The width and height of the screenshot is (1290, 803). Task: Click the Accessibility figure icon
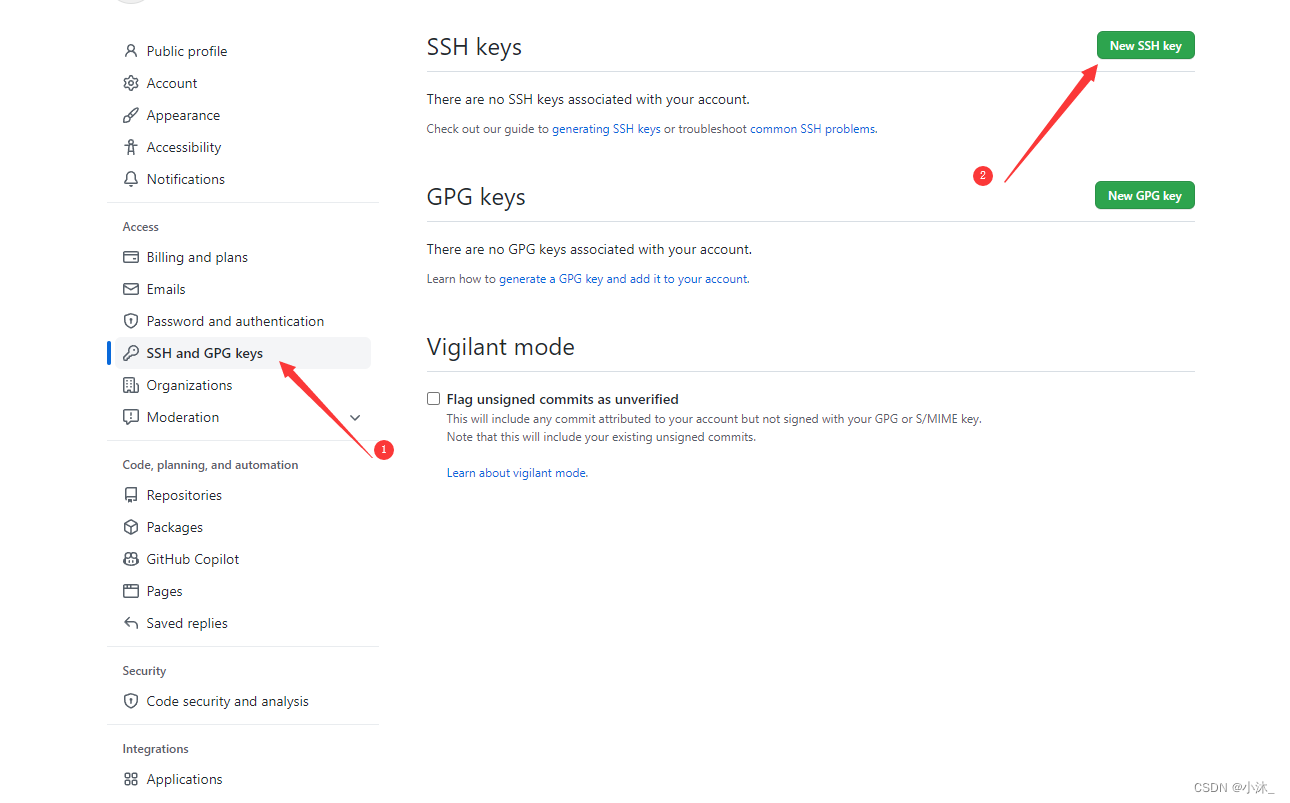(130, 147)
